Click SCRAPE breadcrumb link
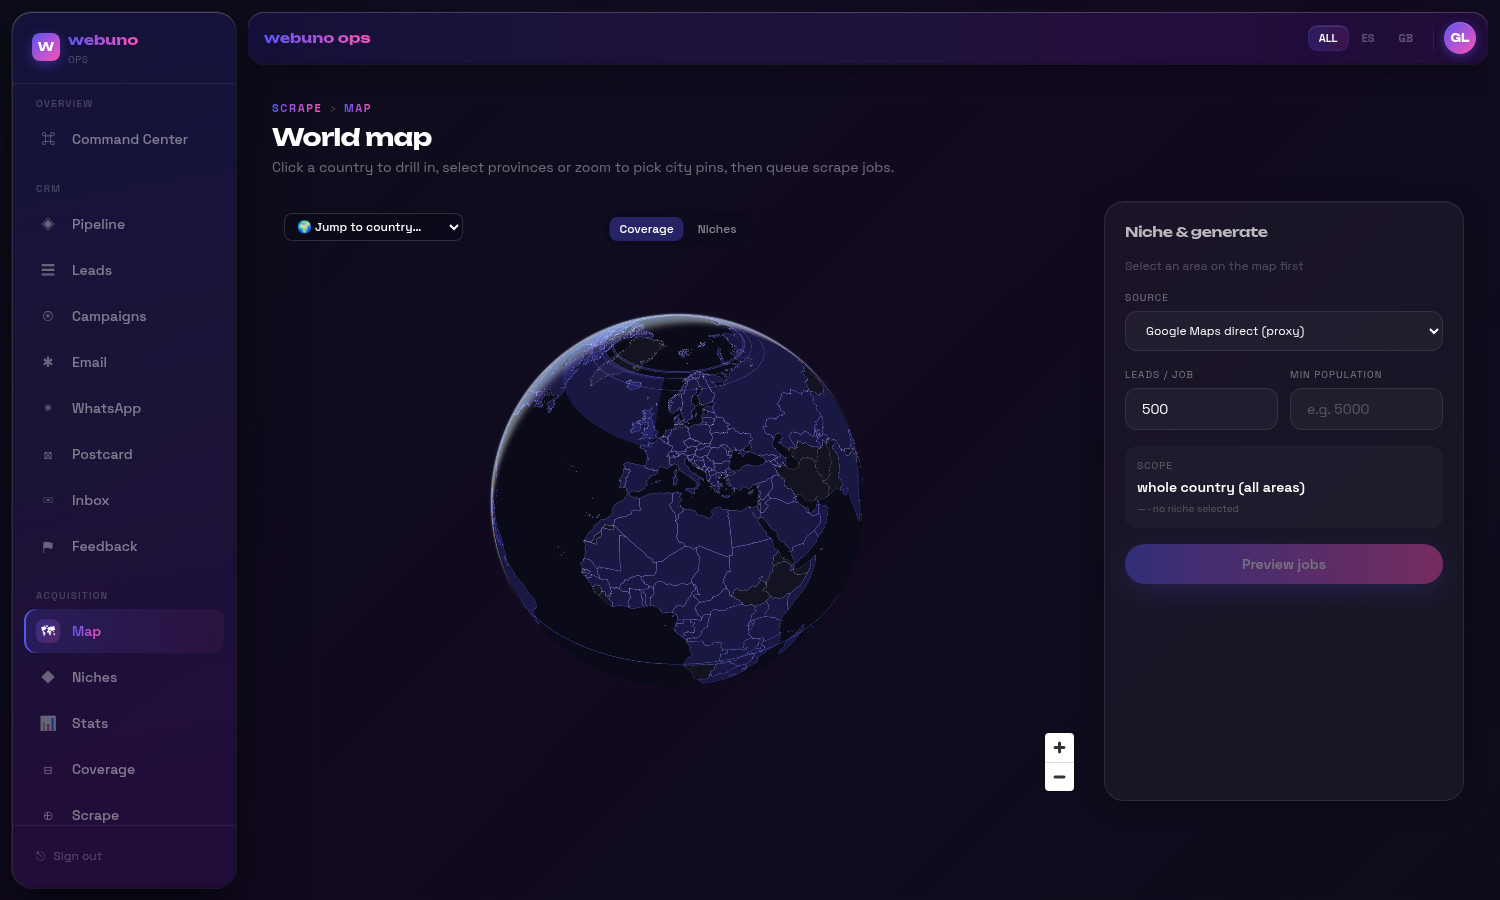Viewport: 1500px width, 900px height. point(297,108)
